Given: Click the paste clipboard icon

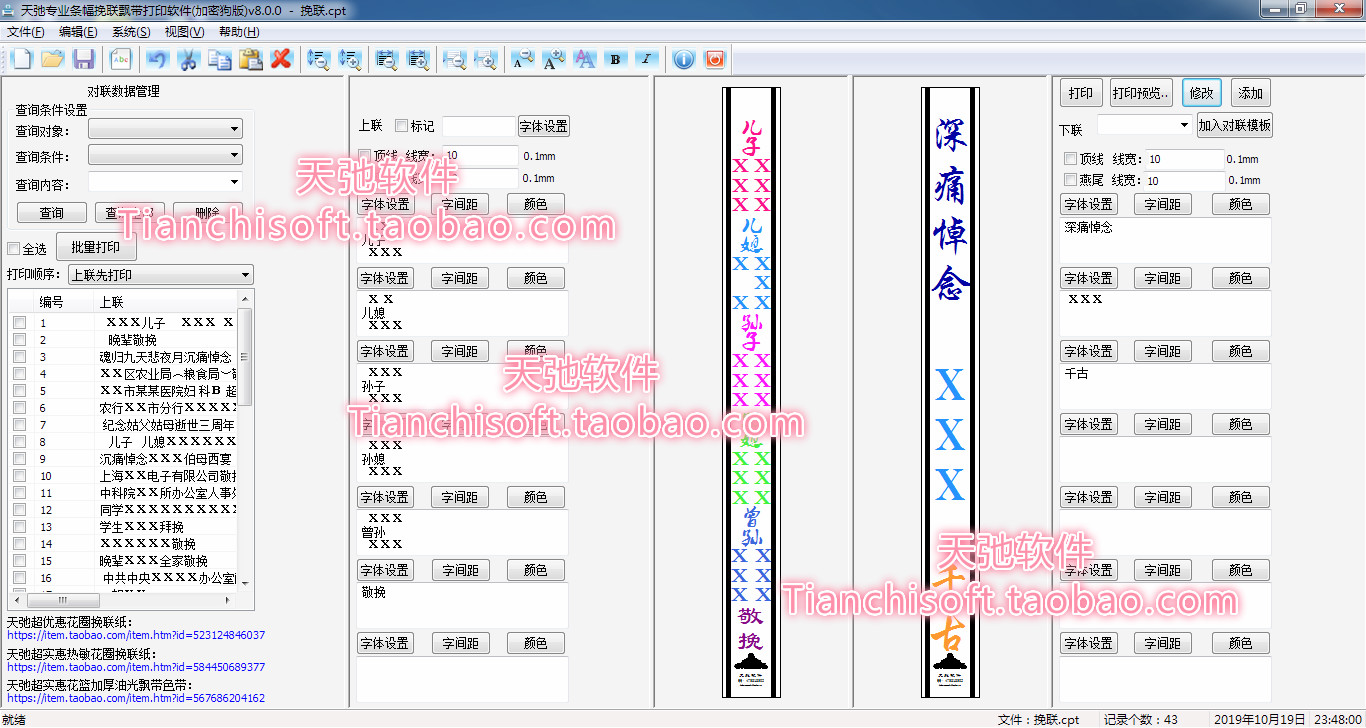Looking at the screenshot, I should tap(250, 59).
